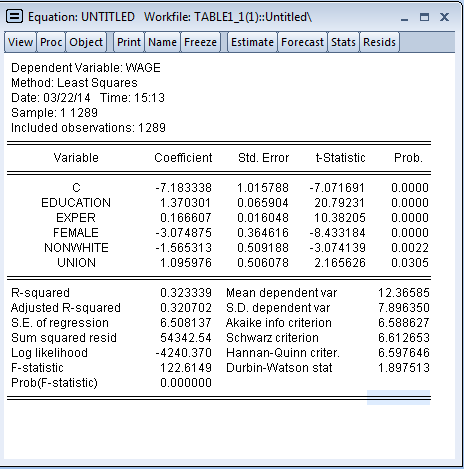Click the R-squared value 0.323339
Viewport: 464px width, 469px height.
coord(186,293)
